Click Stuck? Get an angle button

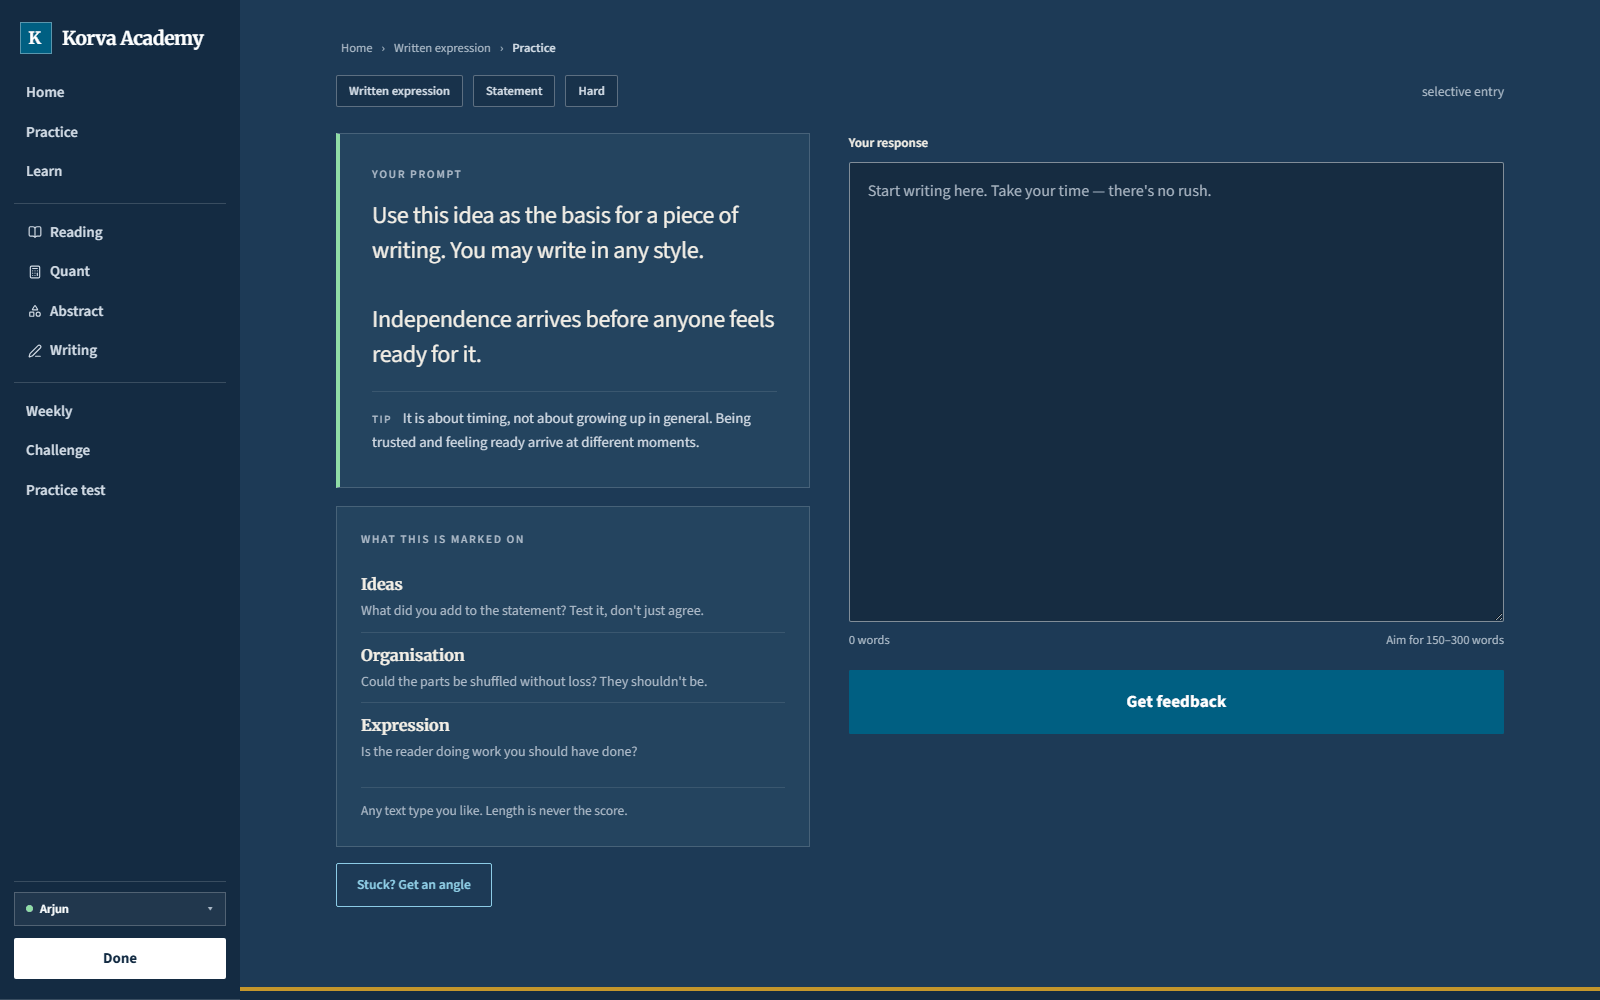coord(414,885)
